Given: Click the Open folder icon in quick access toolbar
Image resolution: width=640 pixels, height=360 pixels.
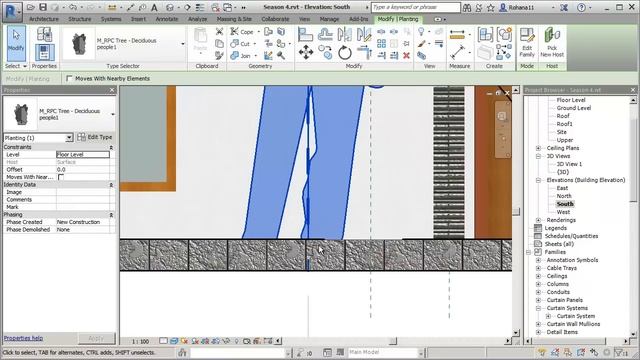Looking at the screenshot, I should click(31, 7).
